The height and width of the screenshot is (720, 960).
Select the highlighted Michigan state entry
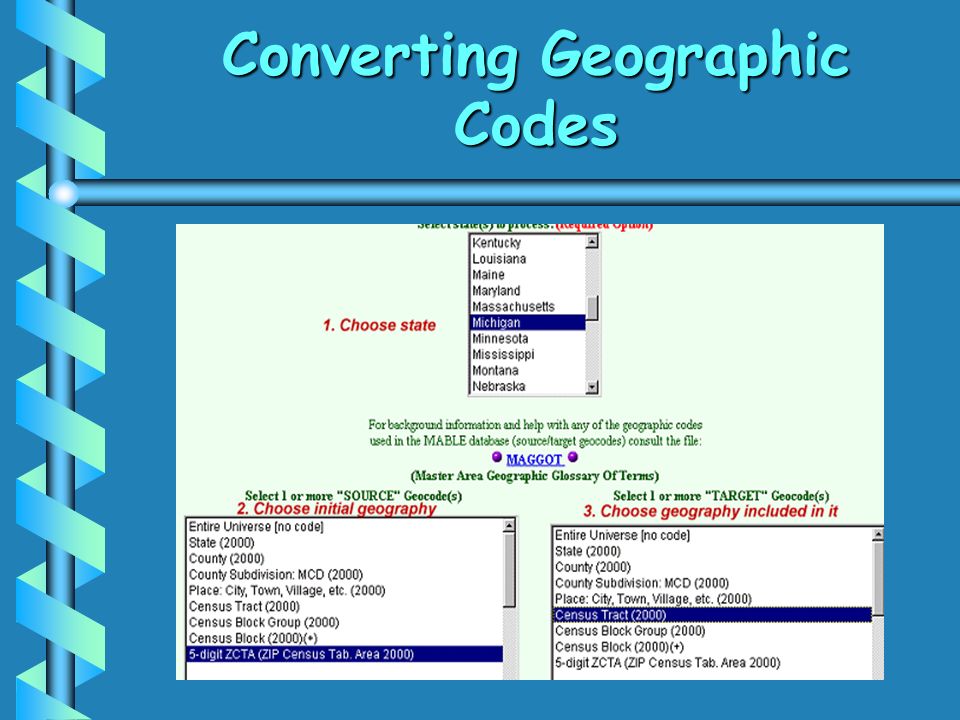click(x=528, y=323)
